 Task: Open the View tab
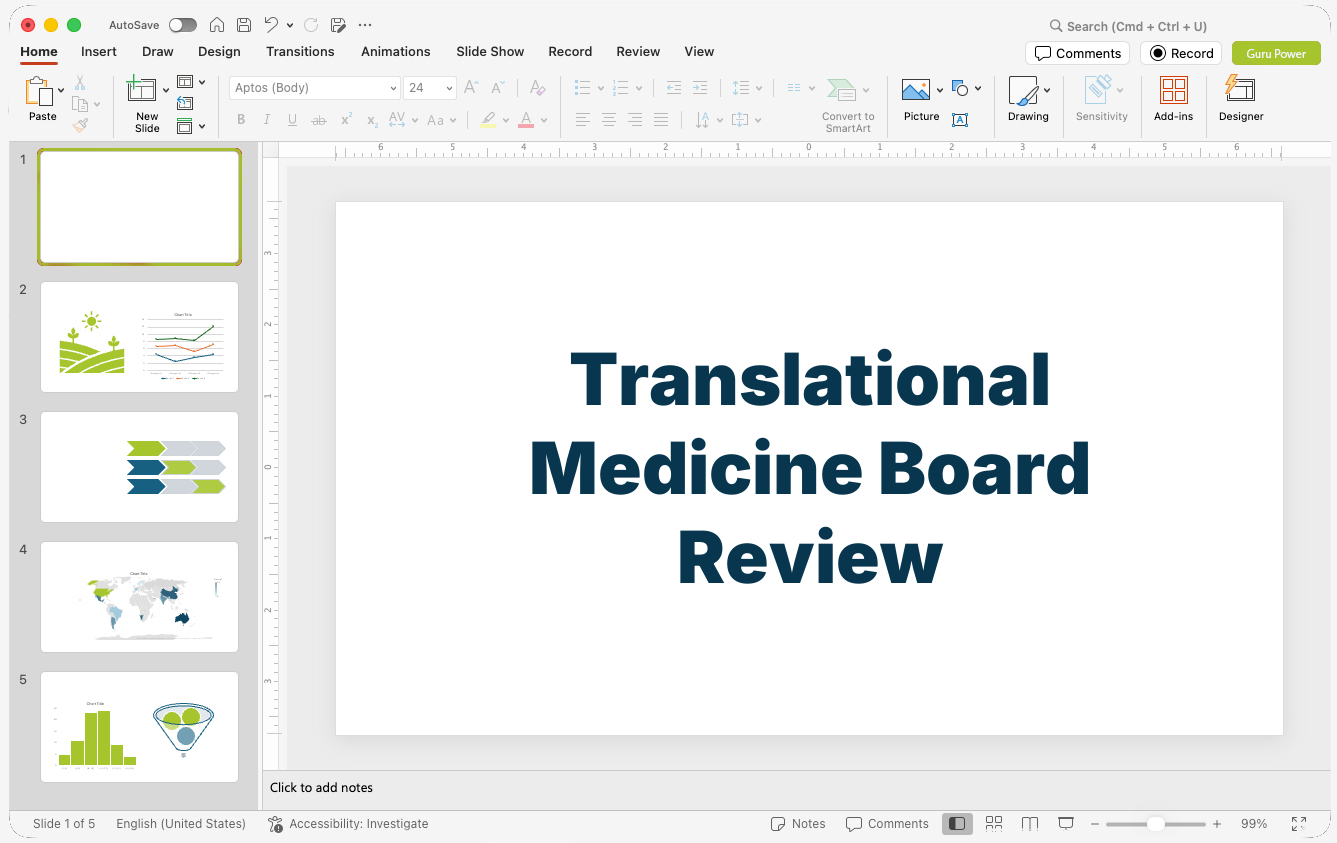[x=699, y=52]
